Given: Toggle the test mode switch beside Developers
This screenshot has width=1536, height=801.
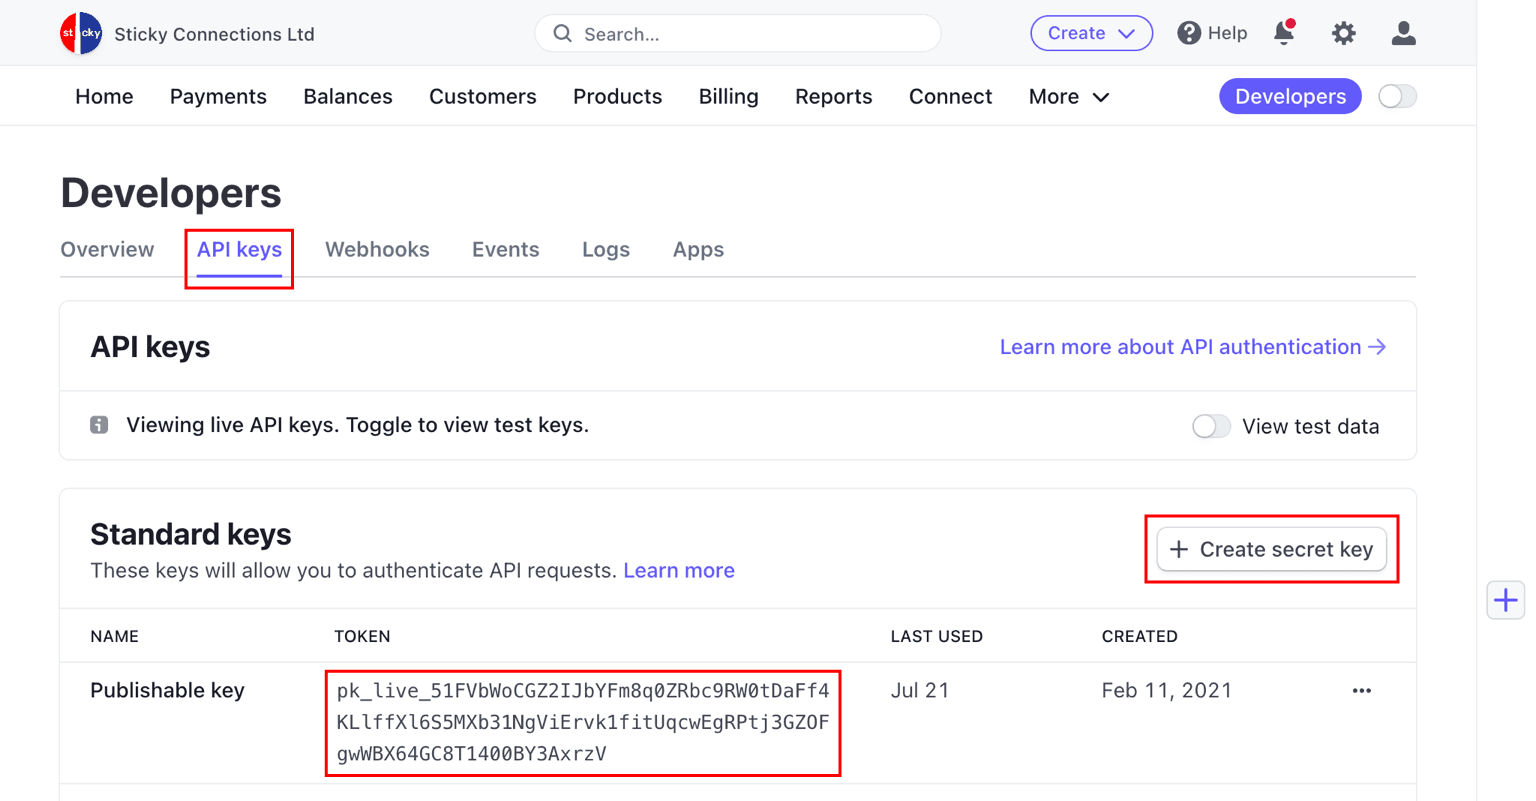Looking at the screenshot, I should (1397, 96).
